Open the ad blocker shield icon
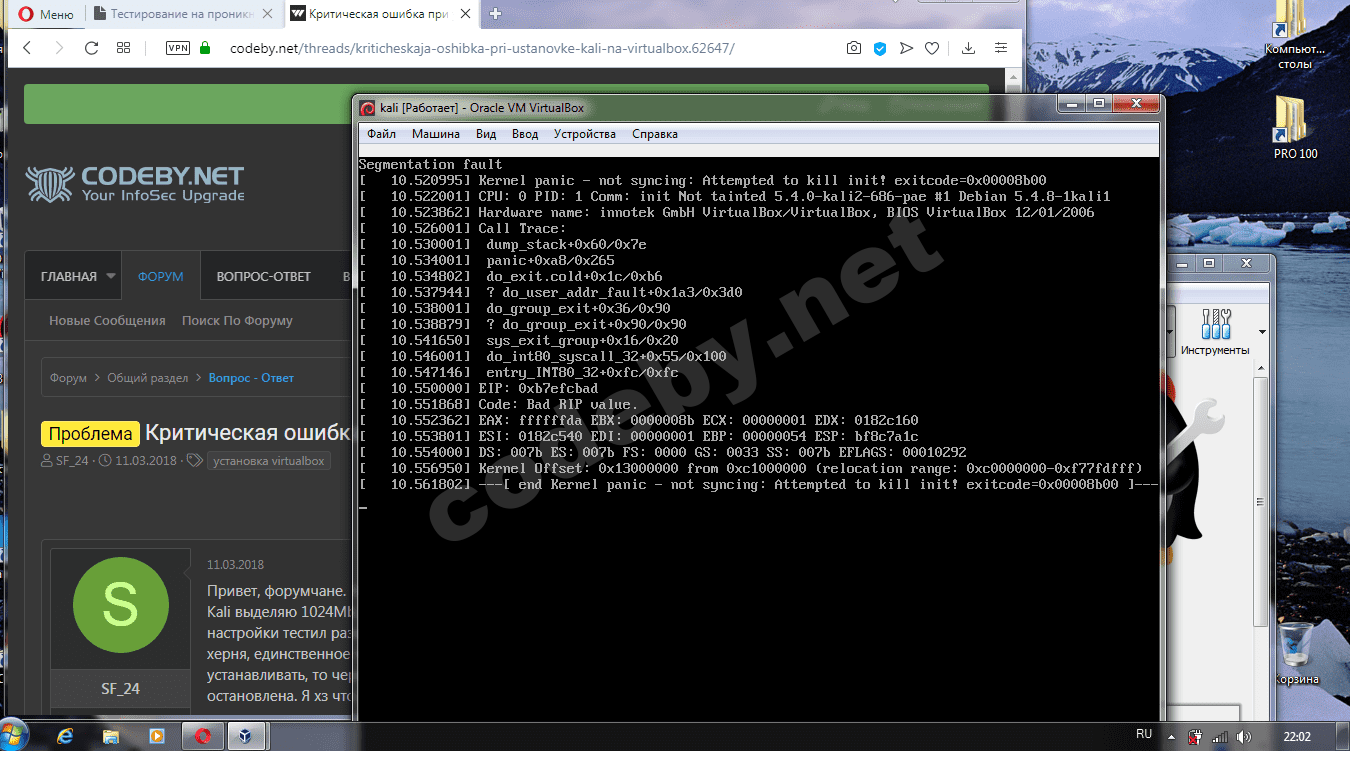1366x768 pixels. [880, 48]
